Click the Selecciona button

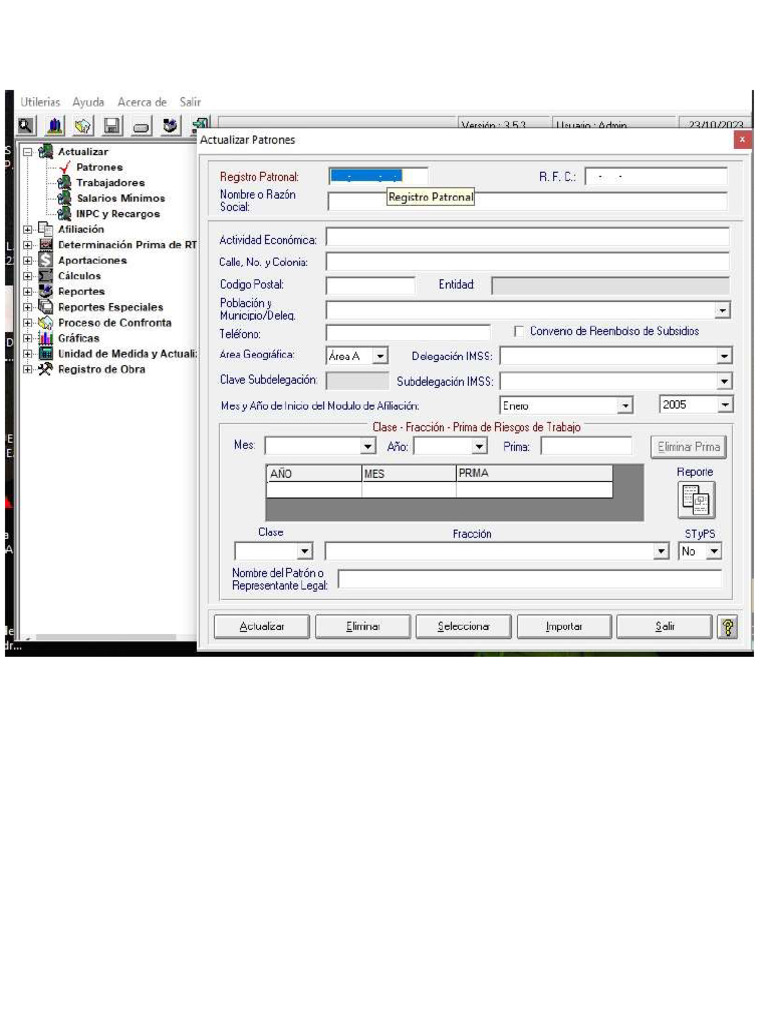click(x=464, y=627)
